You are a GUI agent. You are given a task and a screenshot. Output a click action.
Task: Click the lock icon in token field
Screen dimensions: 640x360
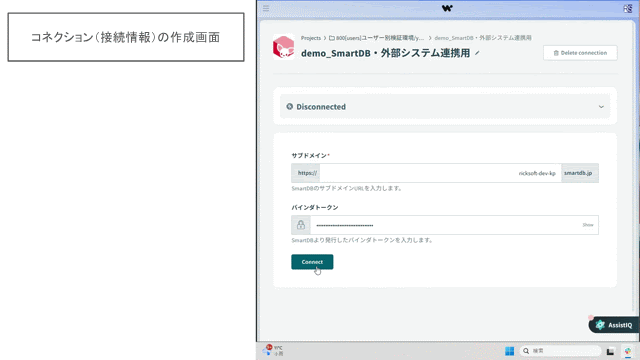point(301,225)
